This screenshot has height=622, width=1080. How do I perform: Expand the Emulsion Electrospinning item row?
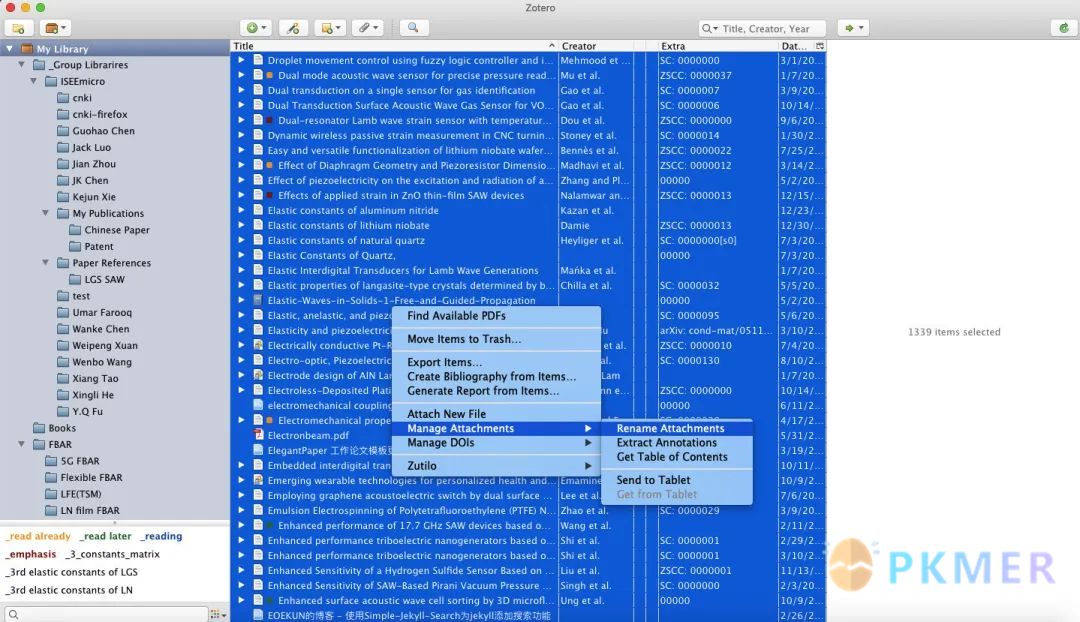click(x=242, y=510)
